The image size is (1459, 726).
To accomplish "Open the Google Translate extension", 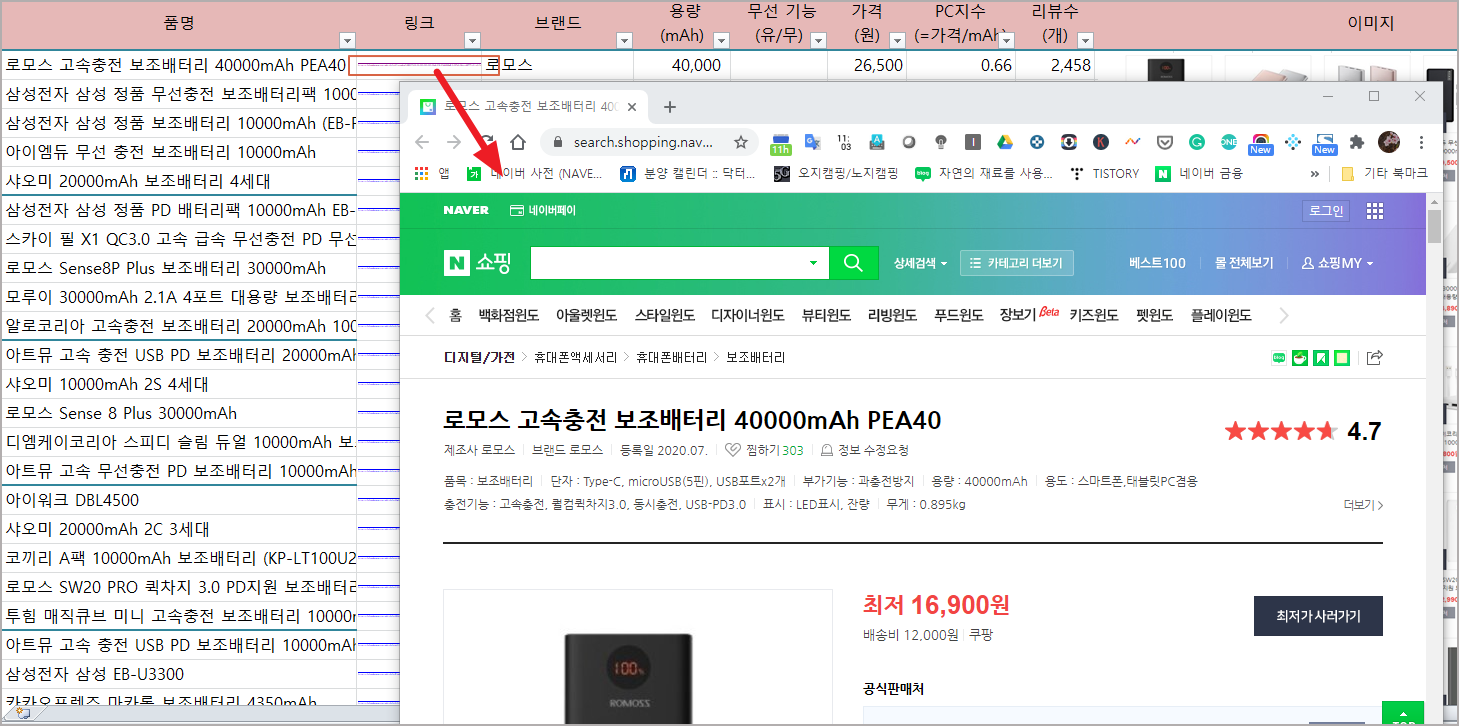I will [x=812, y=142].
